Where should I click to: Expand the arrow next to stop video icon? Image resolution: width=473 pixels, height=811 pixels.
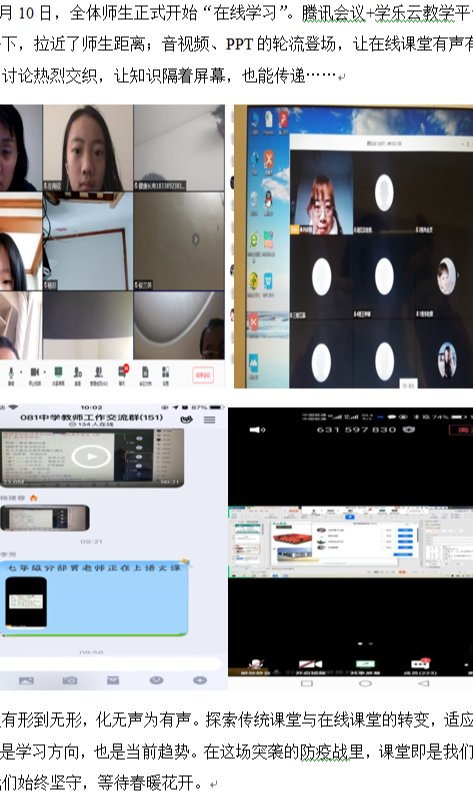(x=45, y=371)
